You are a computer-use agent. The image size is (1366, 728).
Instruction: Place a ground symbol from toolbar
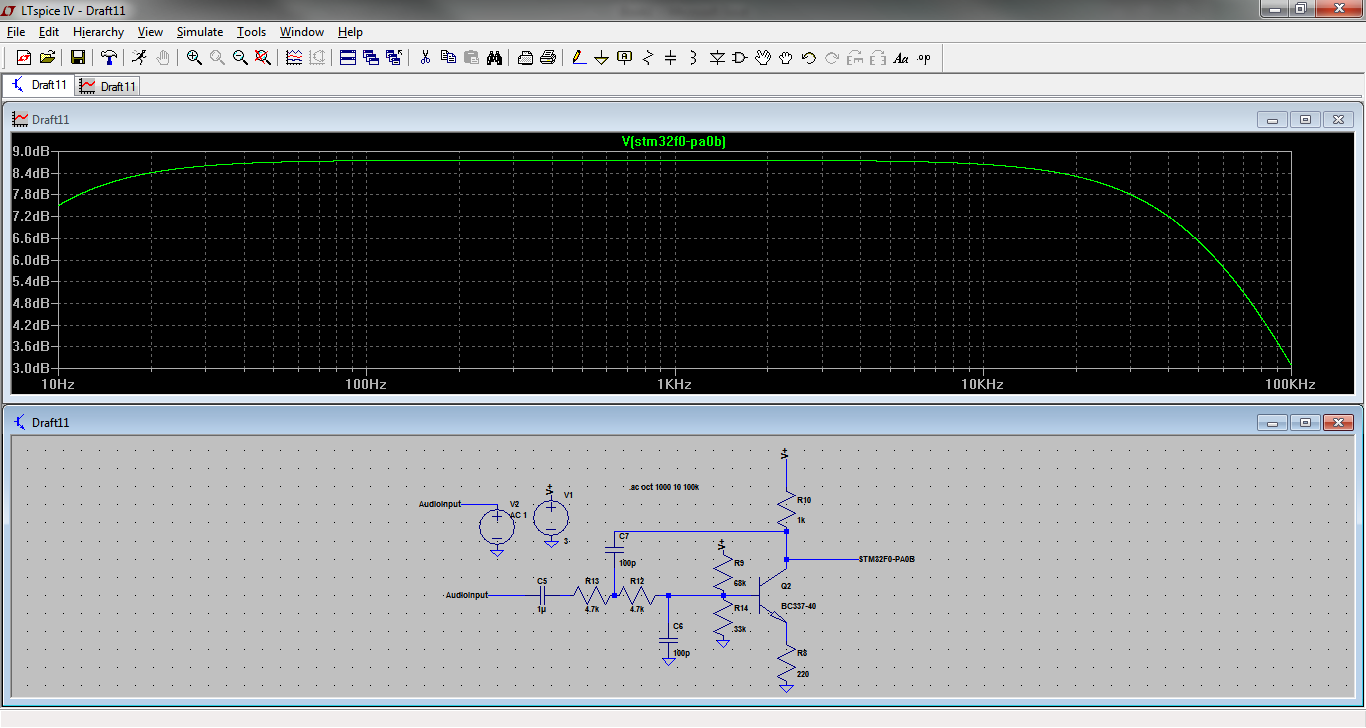point(601,58)
